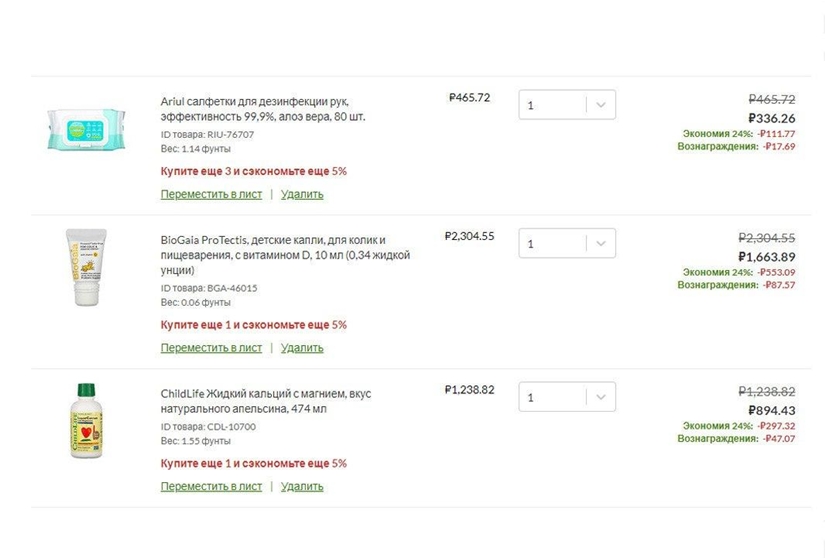Expand quantity dropdown arrow for Ariul wipes
Screen dimensions: 825x558
click(x=600, y=105)
